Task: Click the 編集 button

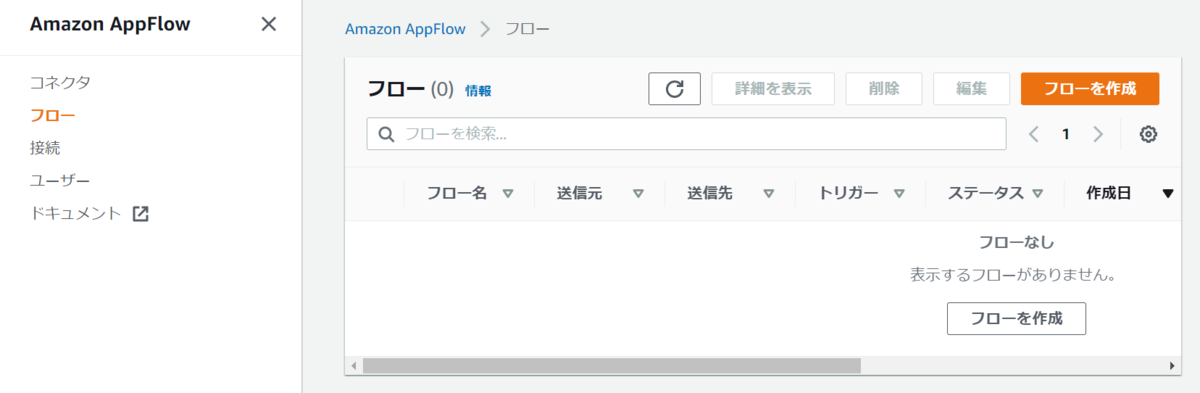Action: (x=971, y=88)
